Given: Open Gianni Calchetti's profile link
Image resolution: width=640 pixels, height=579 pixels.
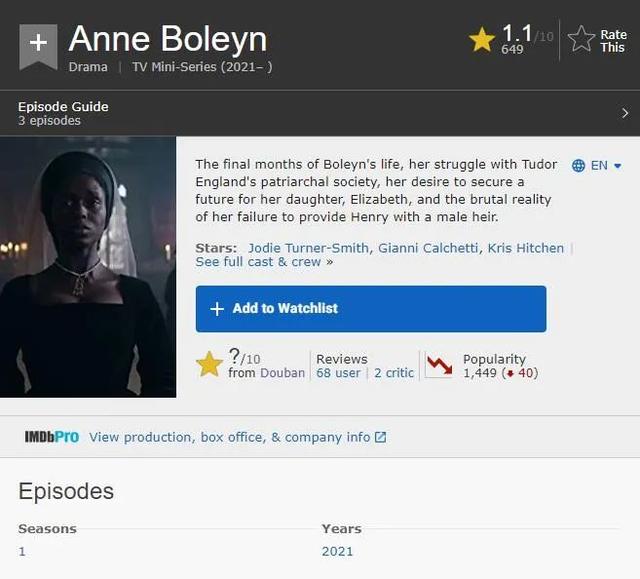Looking at the screenshot, I should click(428, 248).
